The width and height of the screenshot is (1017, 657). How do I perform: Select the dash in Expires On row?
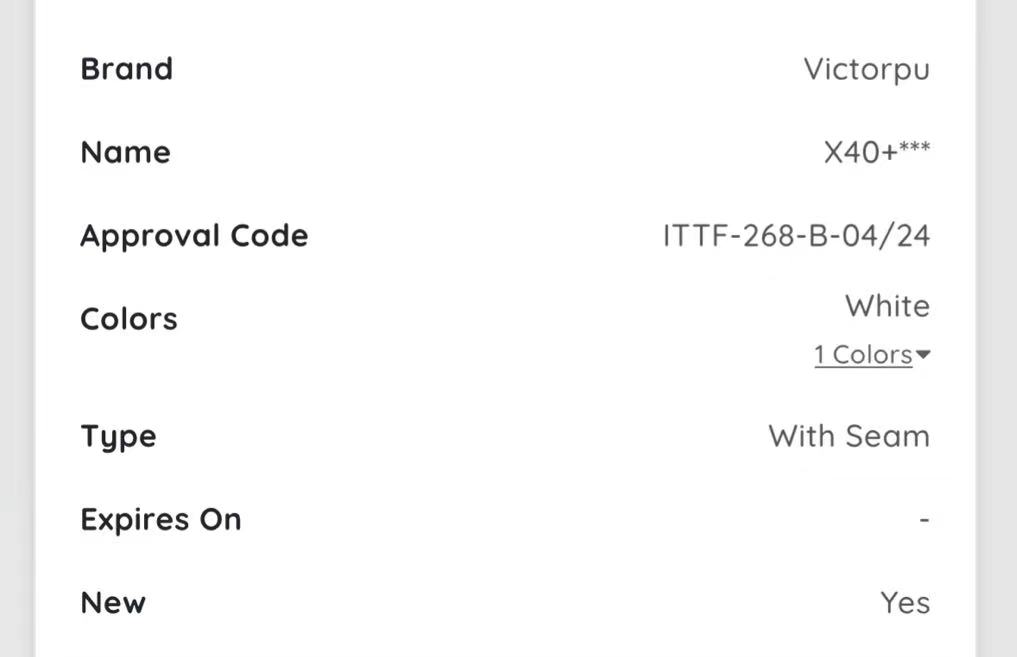(924, 520)
